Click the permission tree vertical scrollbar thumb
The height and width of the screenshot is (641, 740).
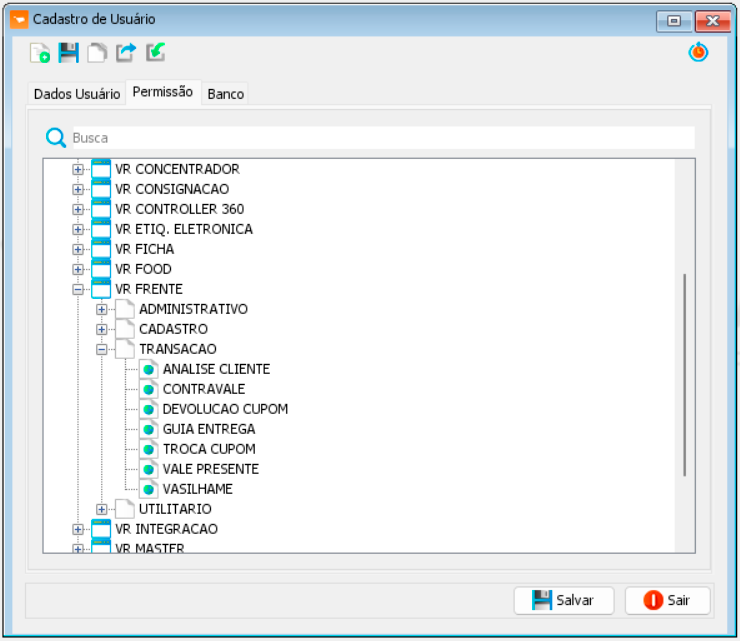pyautogui.click(x=685, y=374)
